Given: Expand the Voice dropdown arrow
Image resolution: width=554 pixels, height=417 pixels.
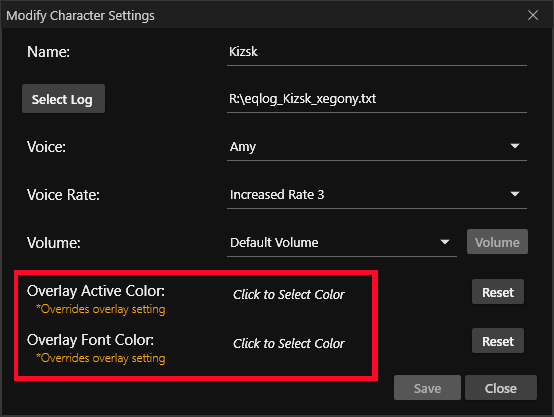Looking at the screenshot, I should click(515, 146).
